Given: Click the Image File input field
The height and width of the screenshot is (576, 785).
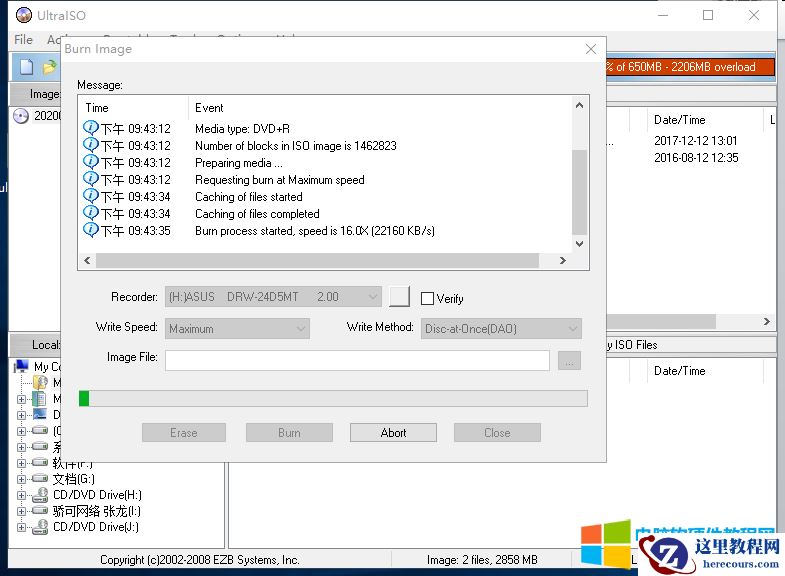Looking at the screenshot, I should point(357,360).
